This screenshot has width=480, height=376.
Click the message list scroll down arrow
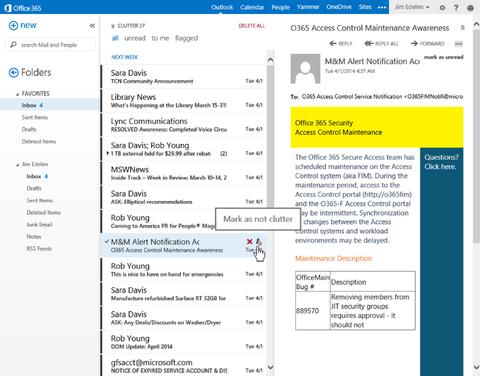(270, 367)
